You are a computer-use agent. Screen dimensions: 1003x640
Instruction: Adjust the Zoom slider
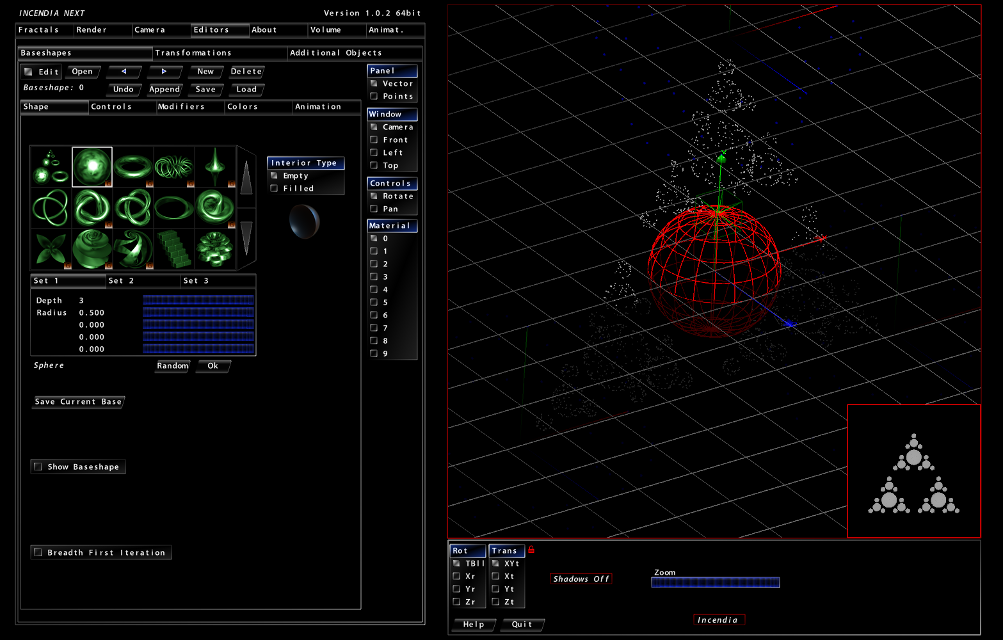click(x=715, y=582)
